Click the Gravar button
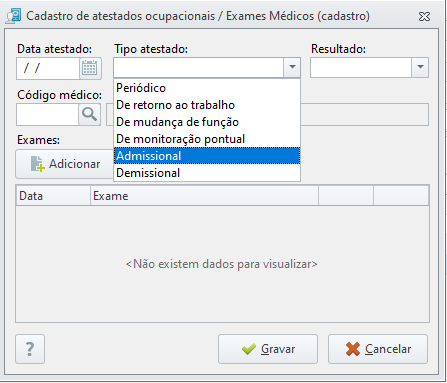Viewport: 447px width, 383px height. 268,349
